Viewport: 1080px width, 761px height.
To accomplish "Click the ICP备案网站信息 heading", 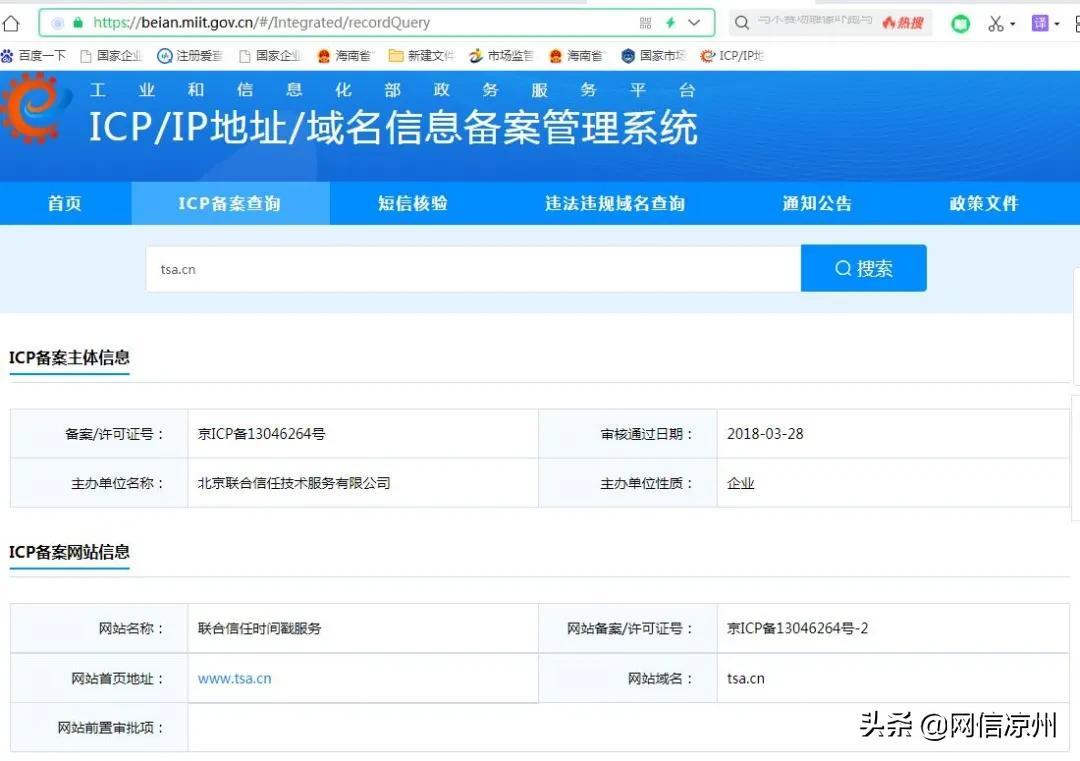I will (69, 552).
